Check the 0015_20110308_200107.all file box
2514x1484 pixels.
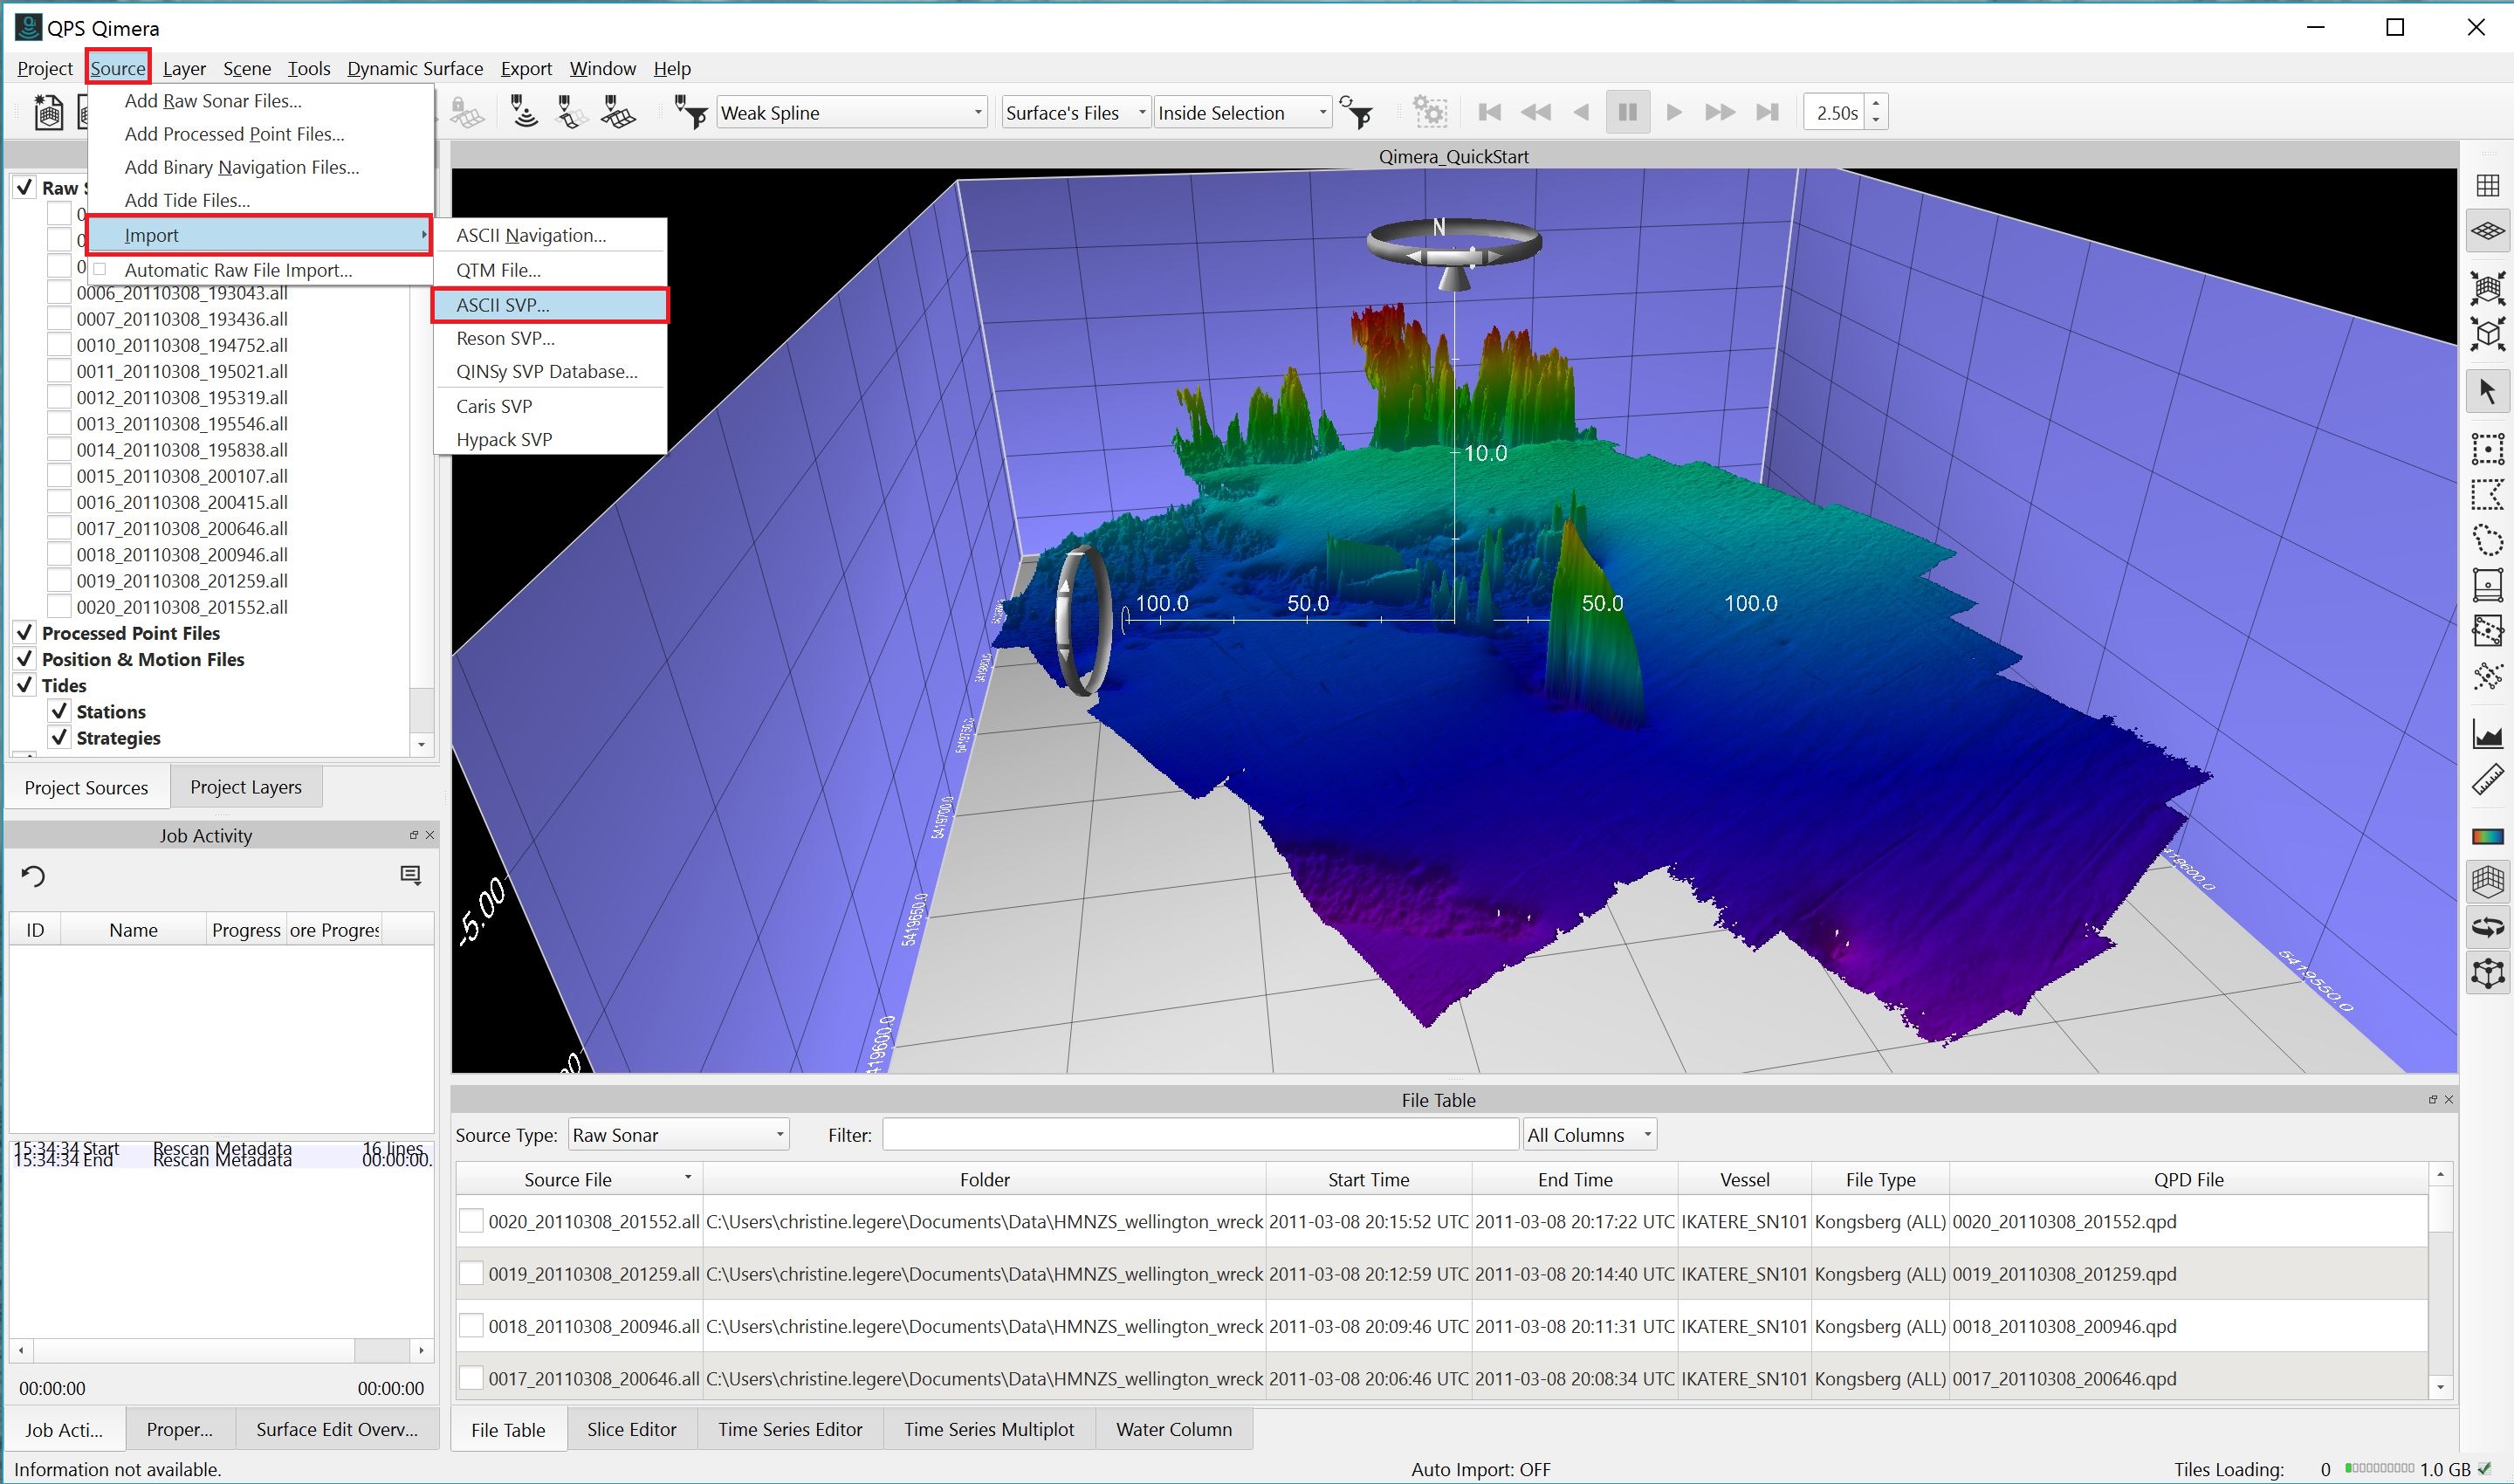click(59, 476)
